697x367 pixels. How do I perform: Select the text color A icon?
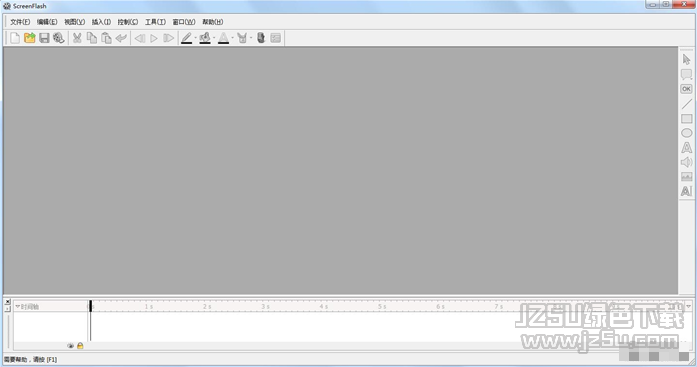(x=223, y=38)
